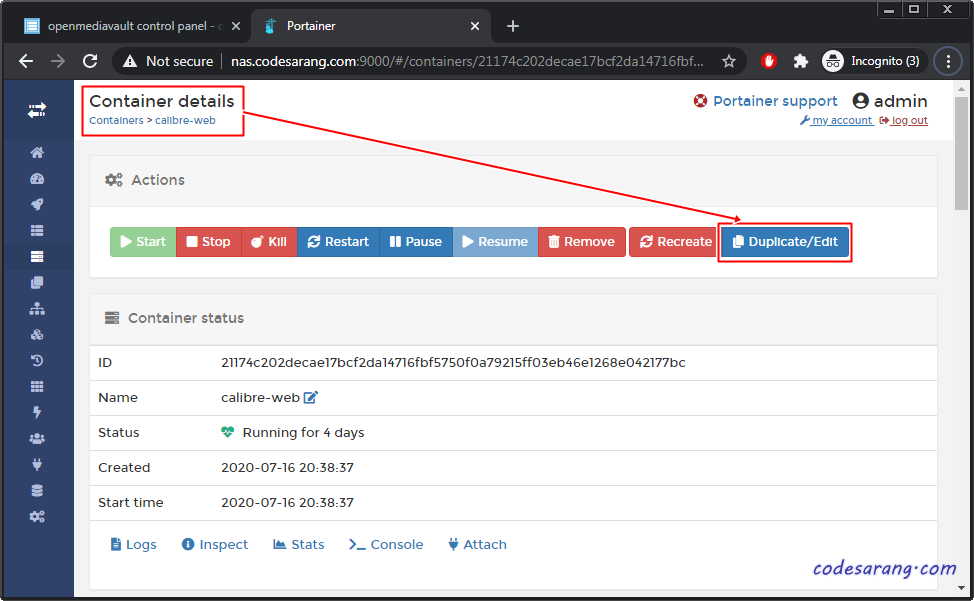Open Containers server icon in sidebar

[37, 256]
